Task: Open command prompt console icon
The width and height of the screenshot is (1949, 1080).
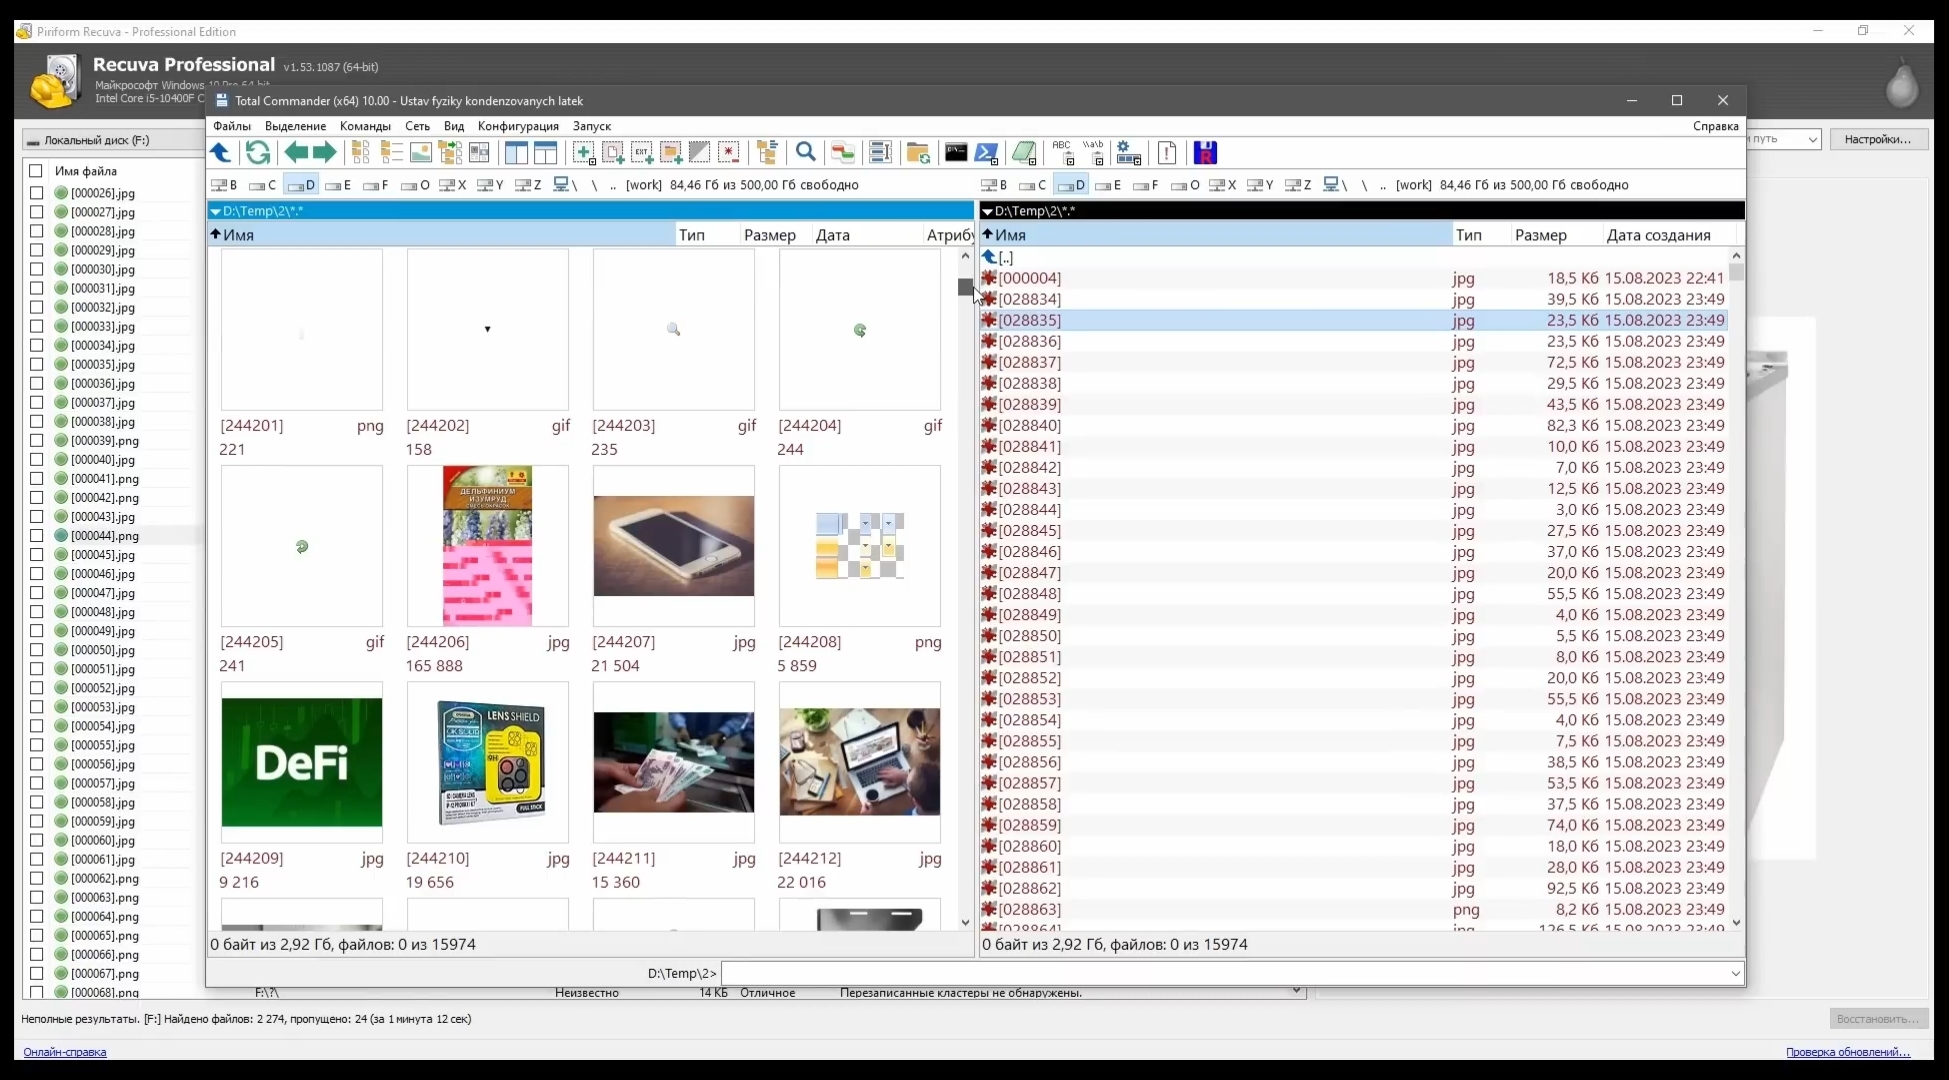Action: [956, 153]
